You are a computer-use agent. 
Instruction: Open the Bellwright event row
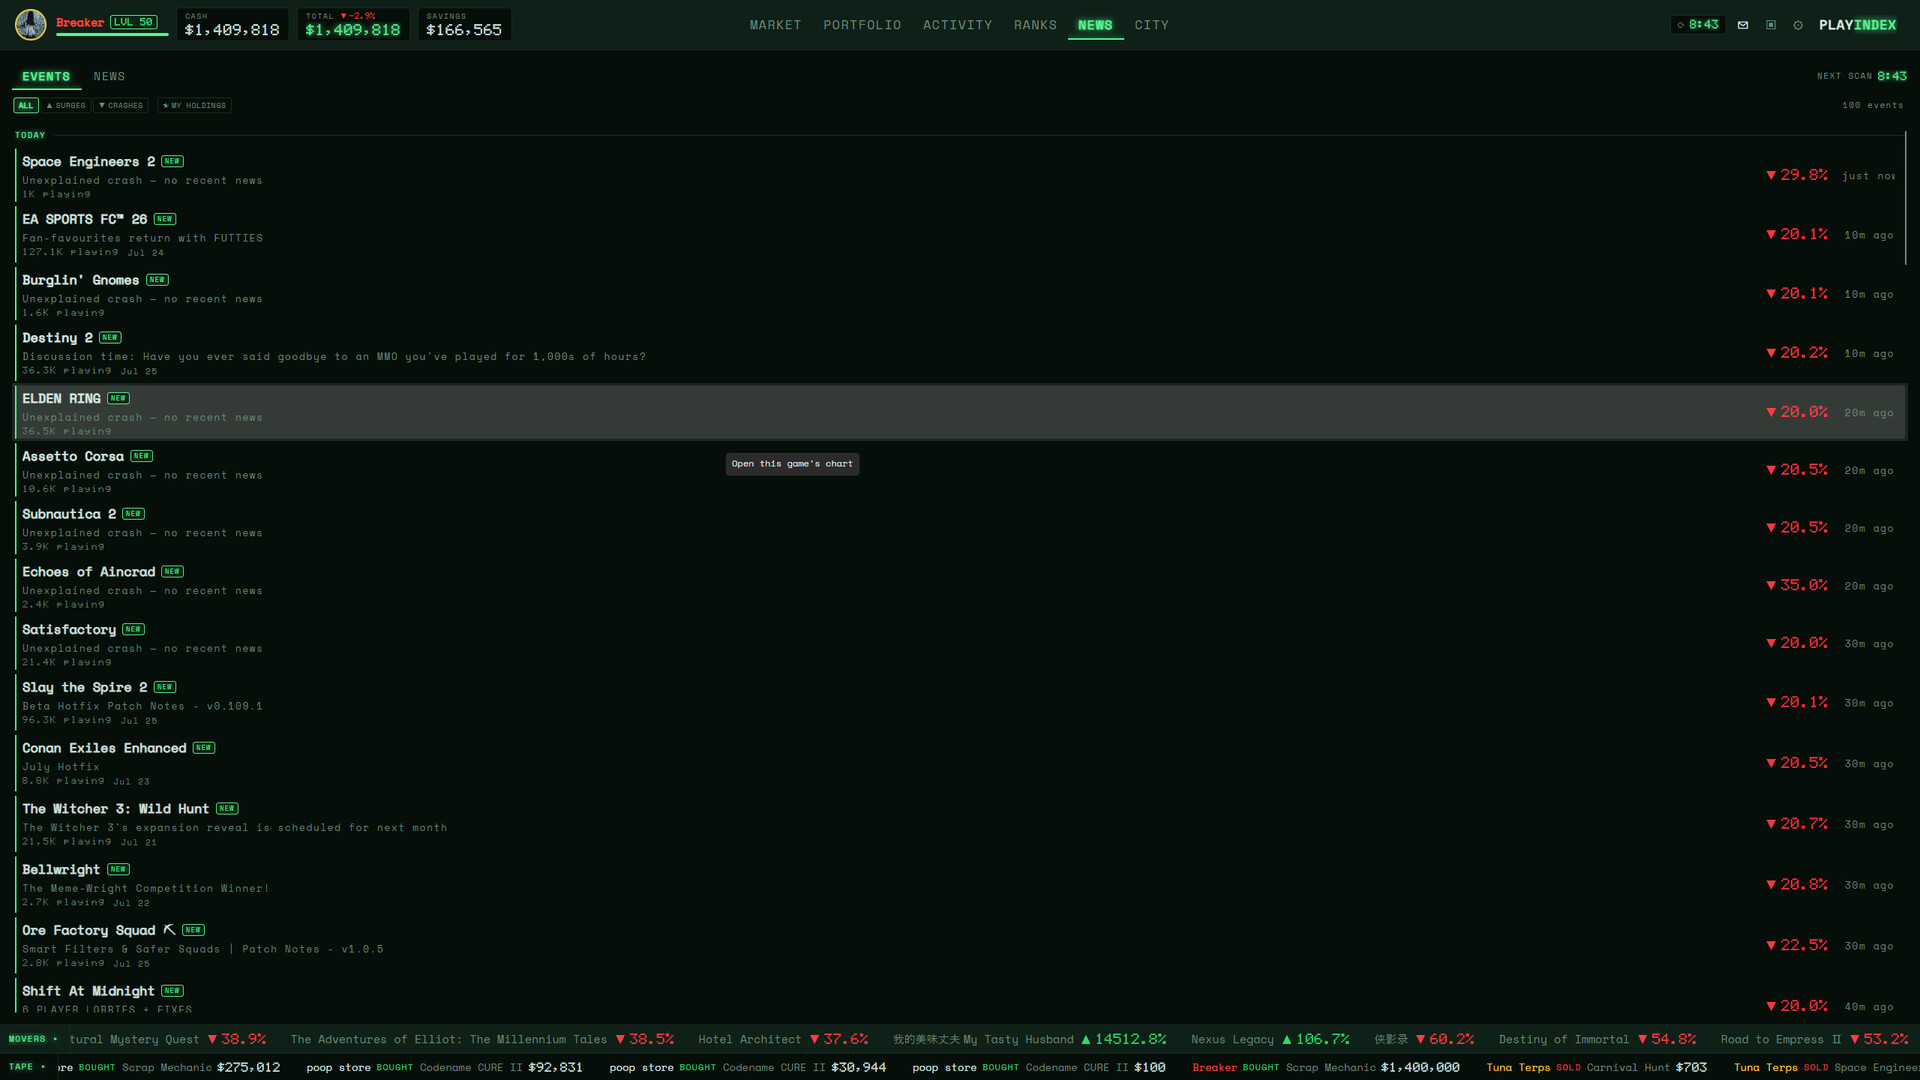click(960, 885)
